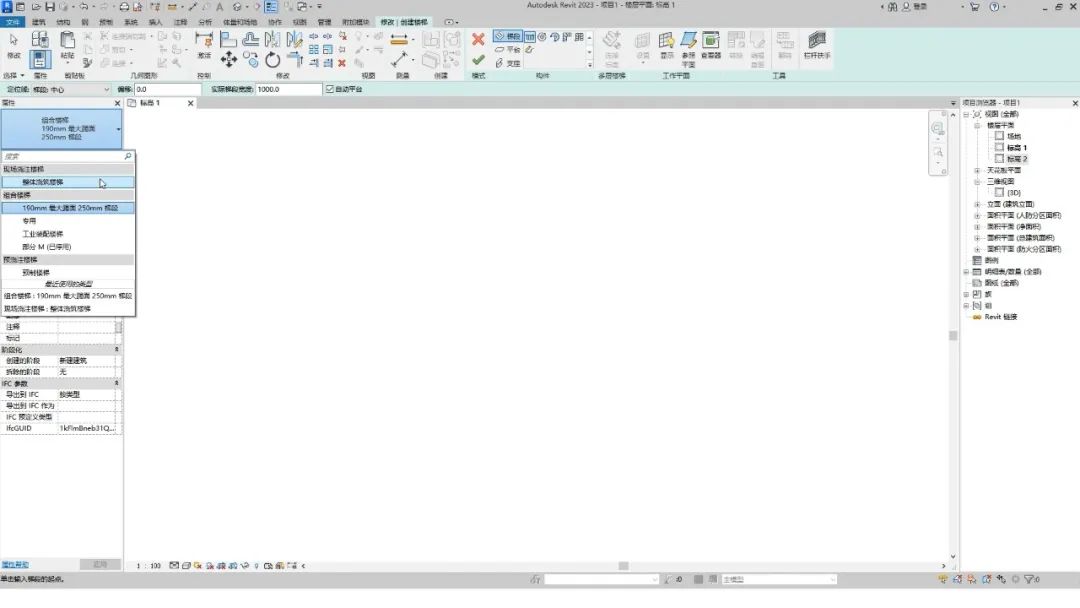Close the 标高 1 view tab
Screen dimensions: 1080x608
click(191, 103)
